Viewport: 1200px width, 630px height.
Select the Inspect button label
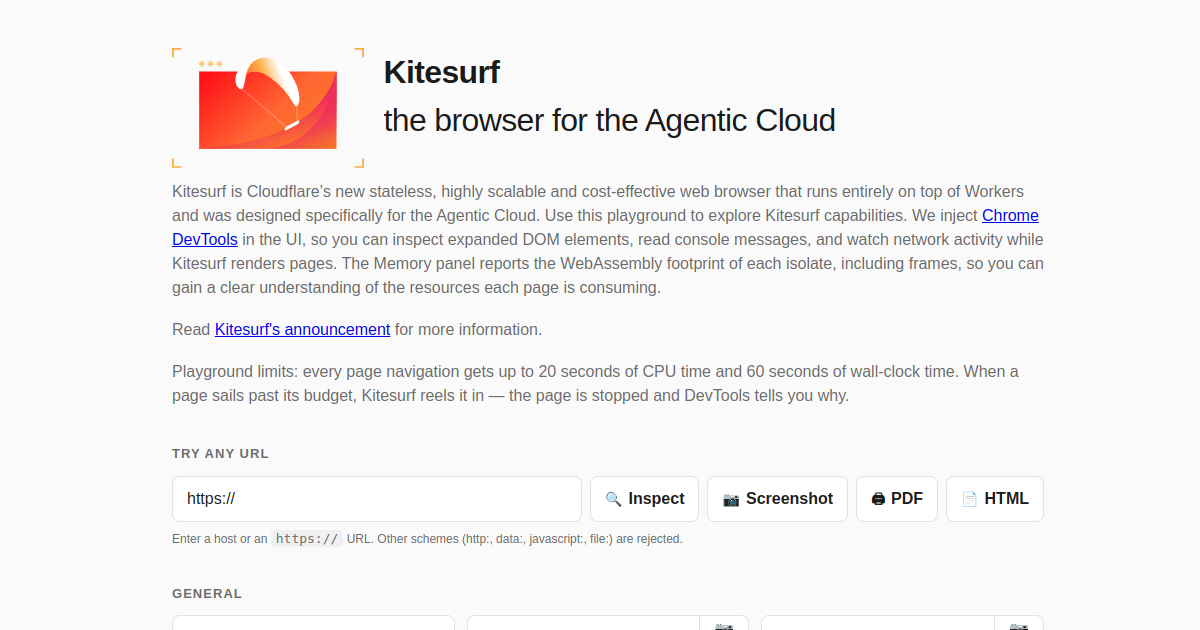(x=656, y=499)
